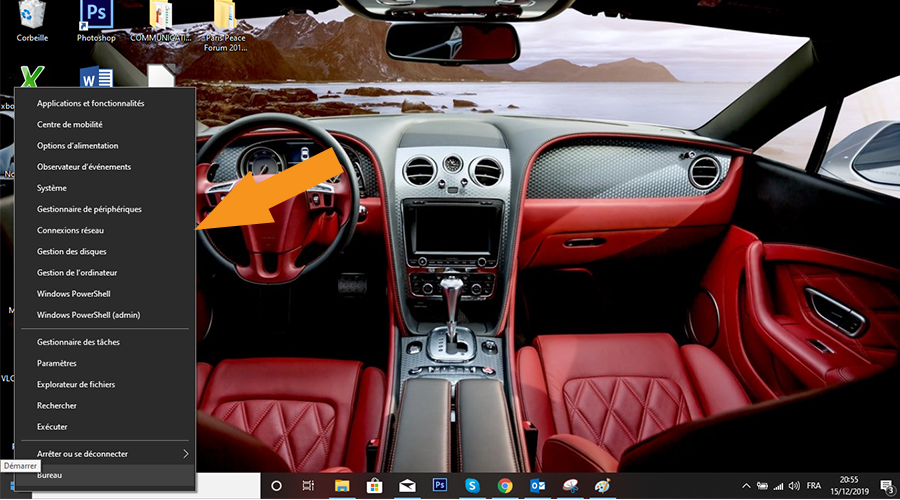Click volume speaker tray icon
This screenshot has height=500, width=900.
tap(794, 486)
